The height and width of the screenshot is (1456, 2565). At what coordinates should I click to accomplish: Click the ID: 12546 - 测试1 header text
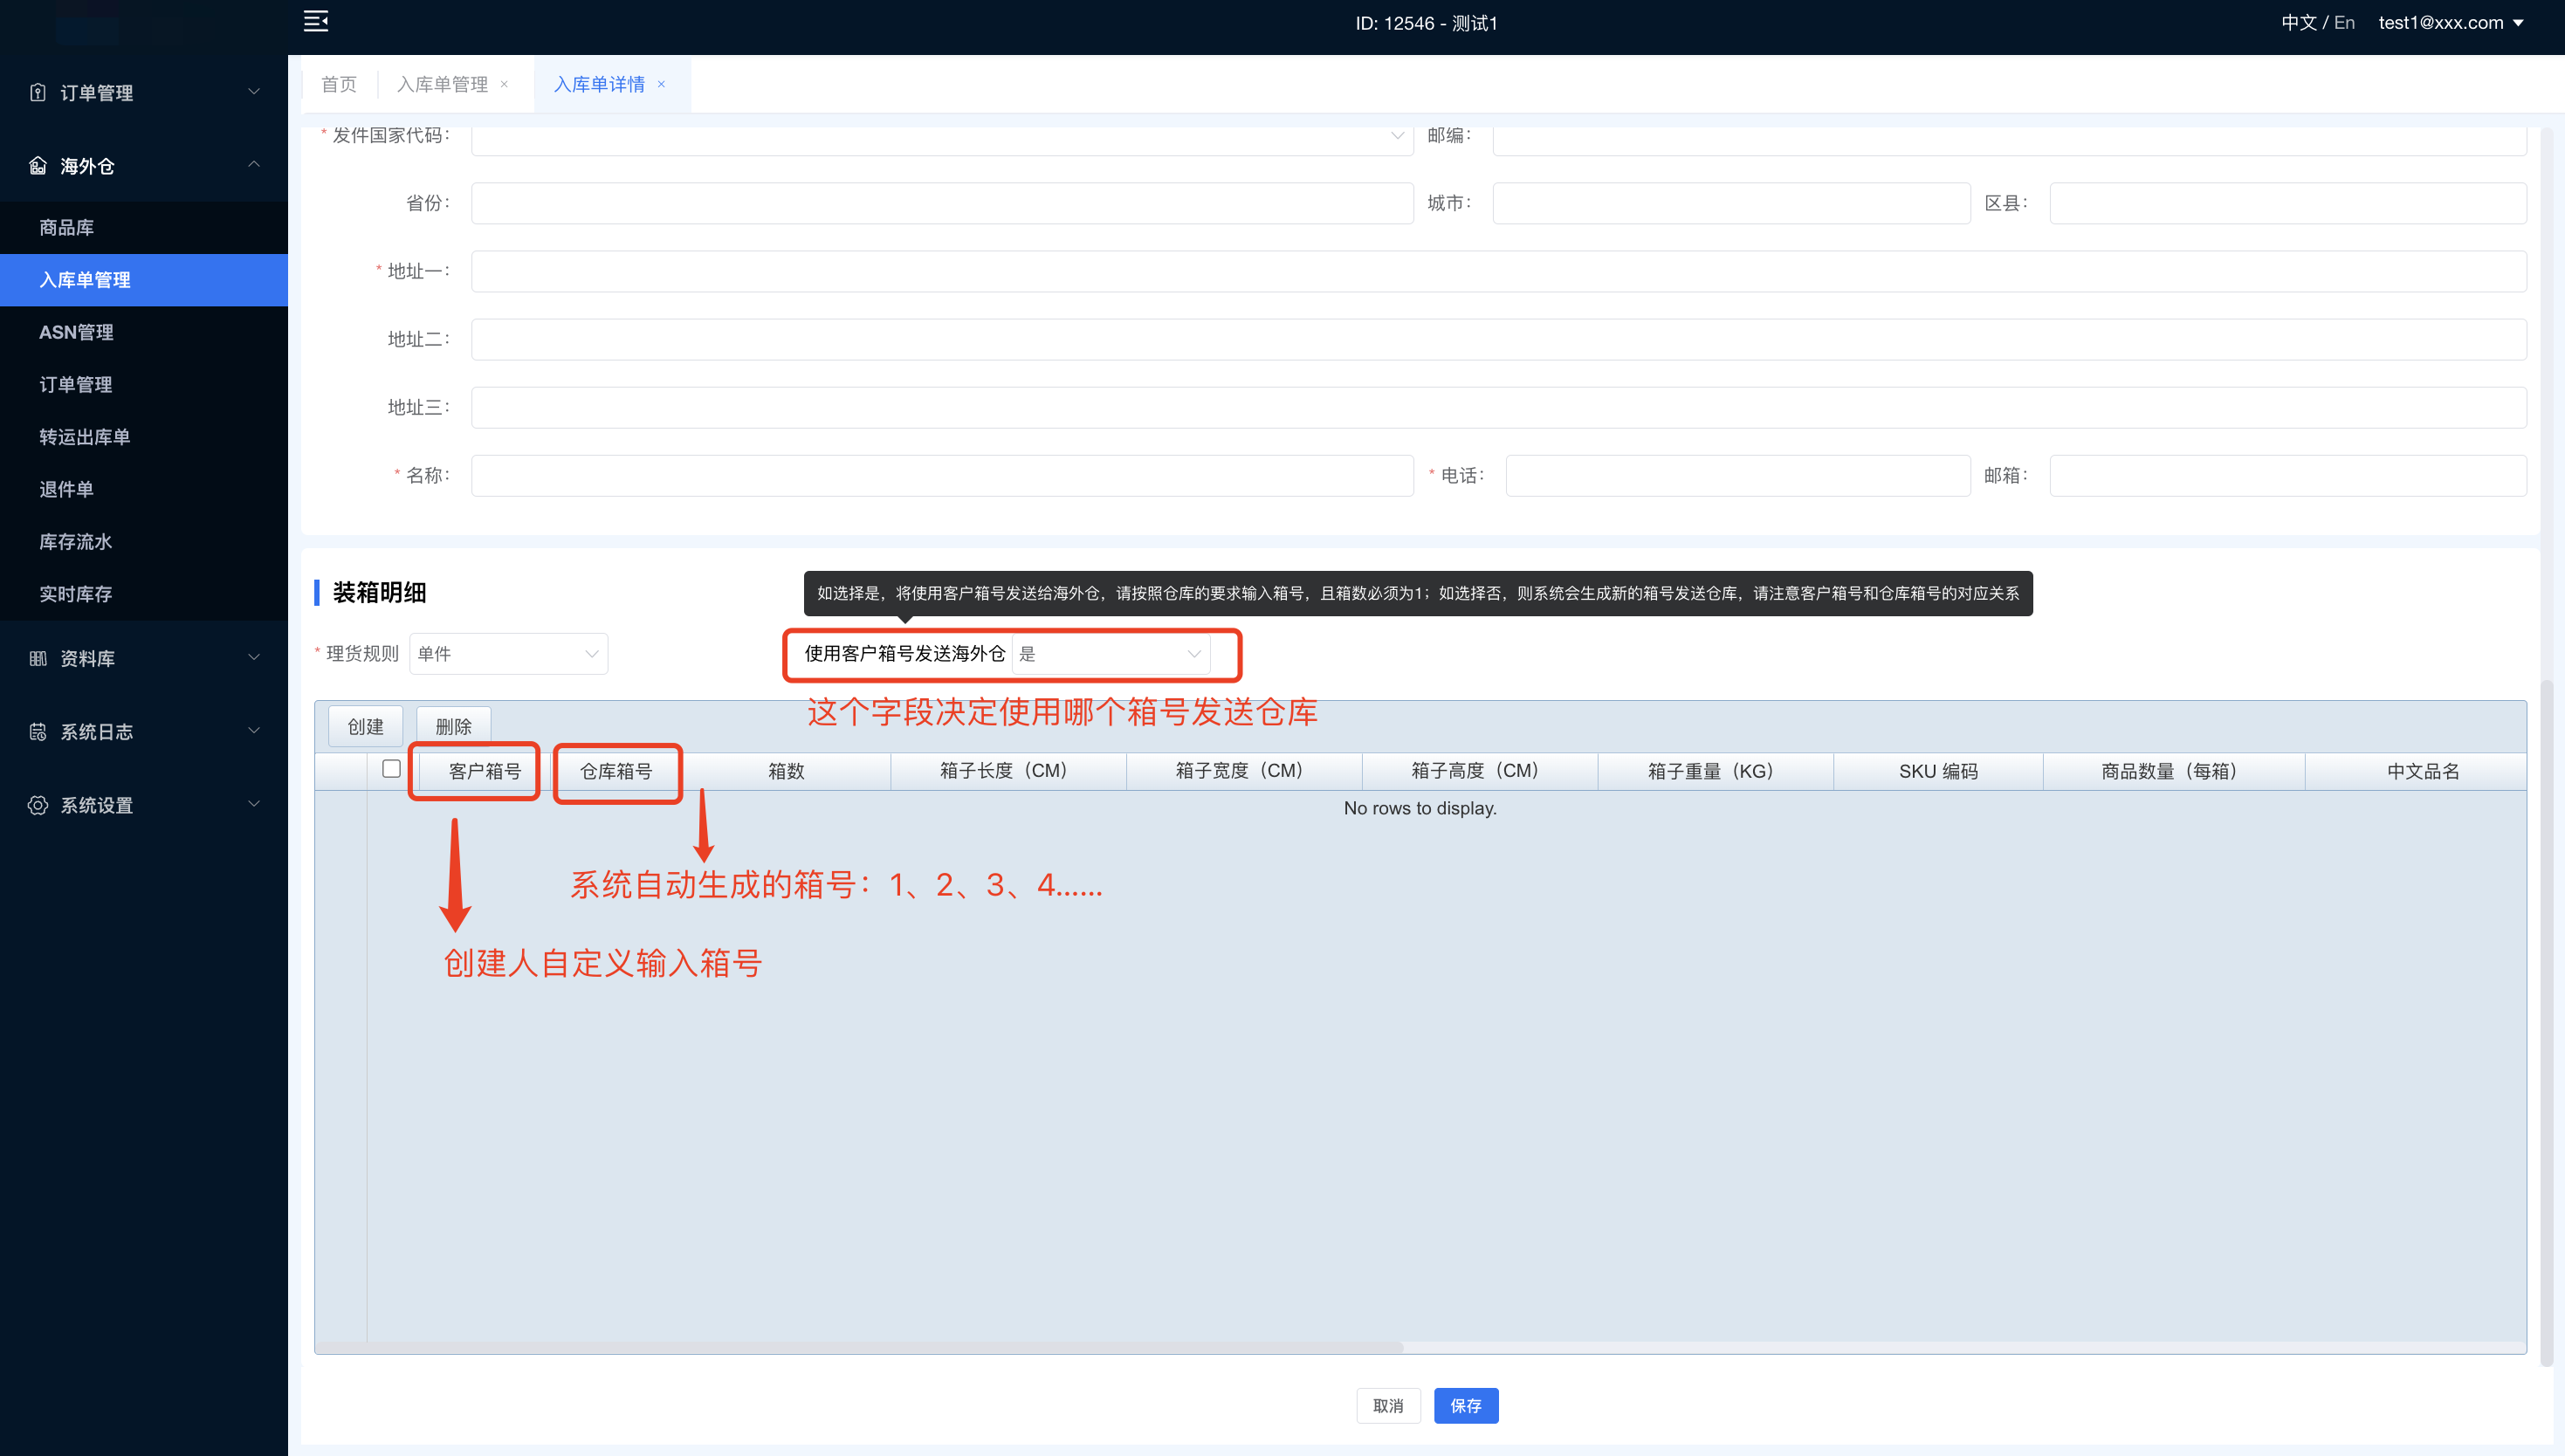point(1426,23)
